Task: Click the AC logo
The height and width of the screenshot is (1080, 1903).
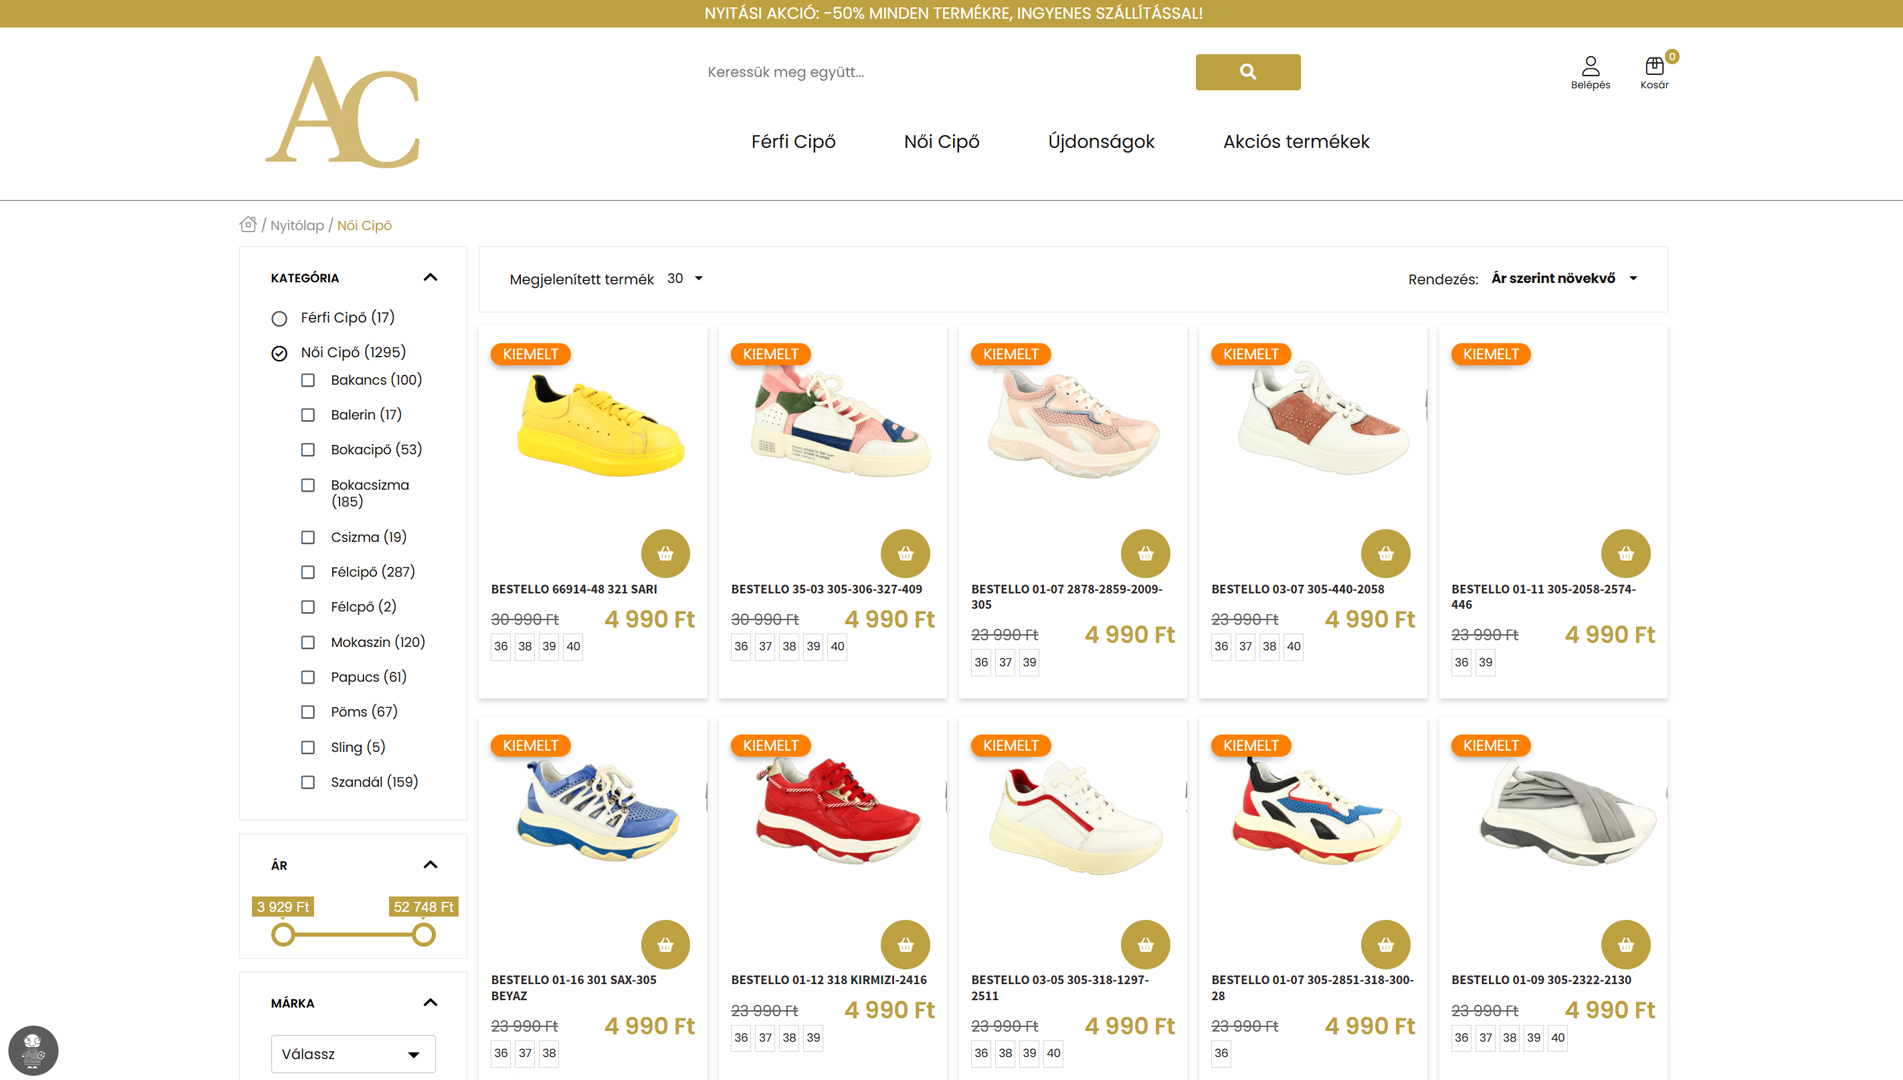Action: [343, 112]
